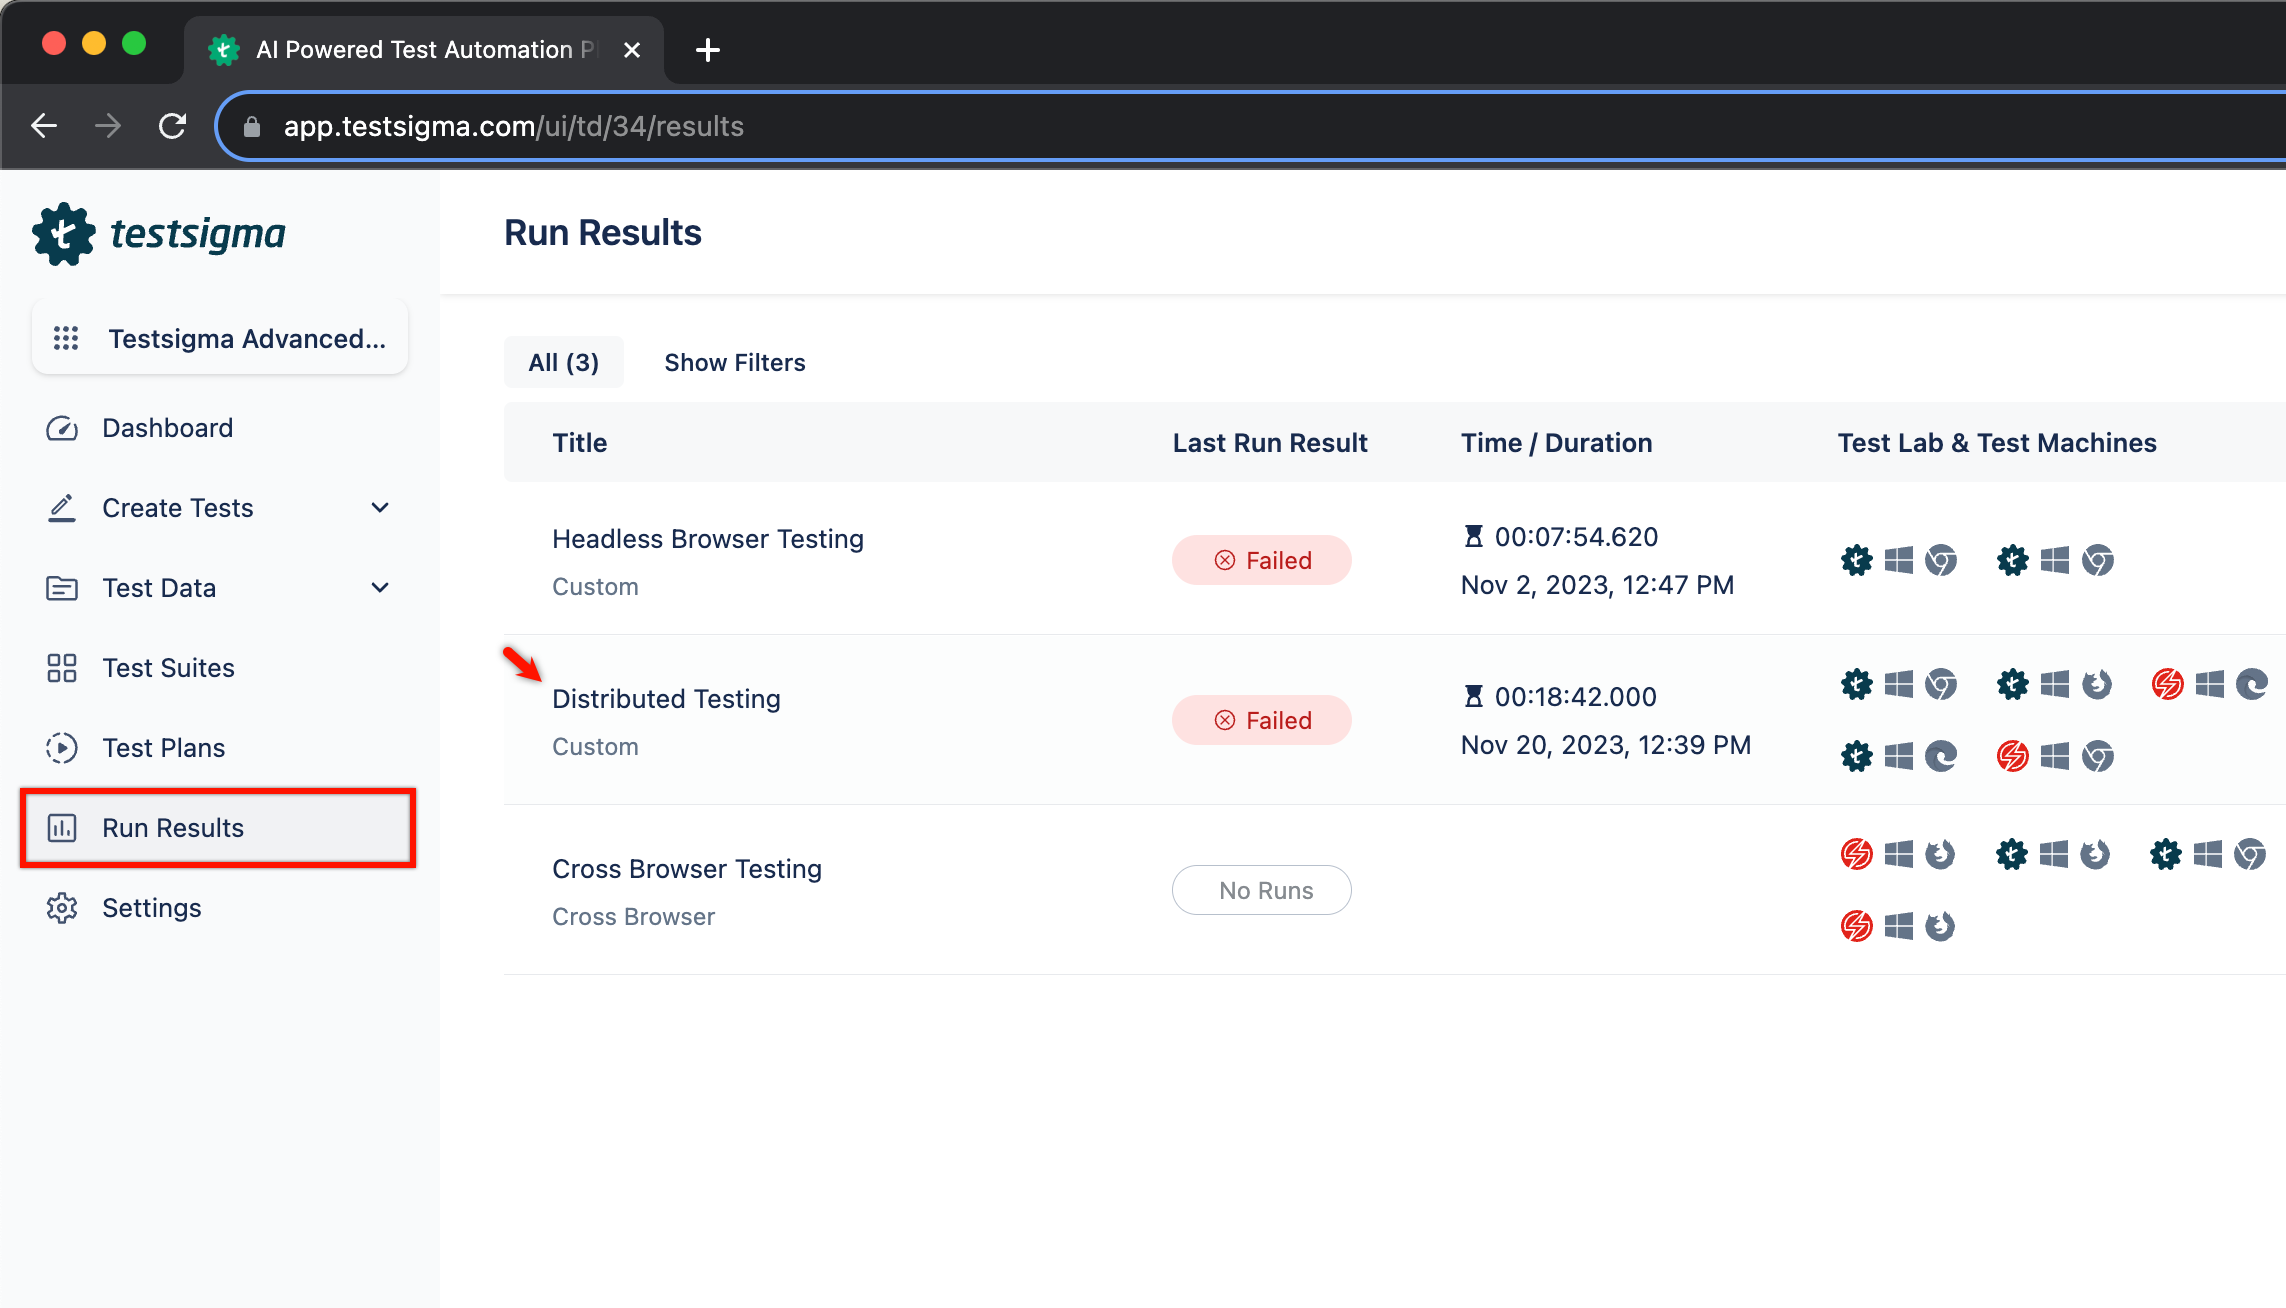Screen dimensions: 2286x1308
Task: Click Show Filters expander button
Action: (x=733, y=363)
